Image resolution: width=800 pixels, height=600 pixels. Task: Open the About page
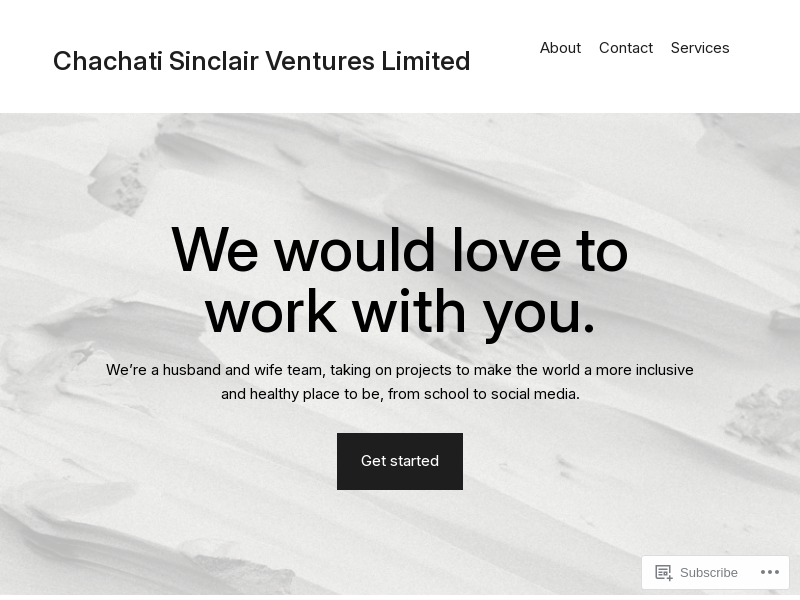[x=560, y=48]
